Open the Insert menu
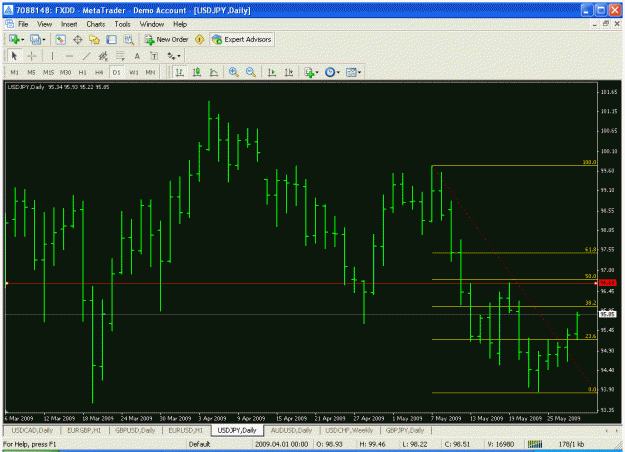Viewport: 625px width, 452px height. [x=69, y=24]
